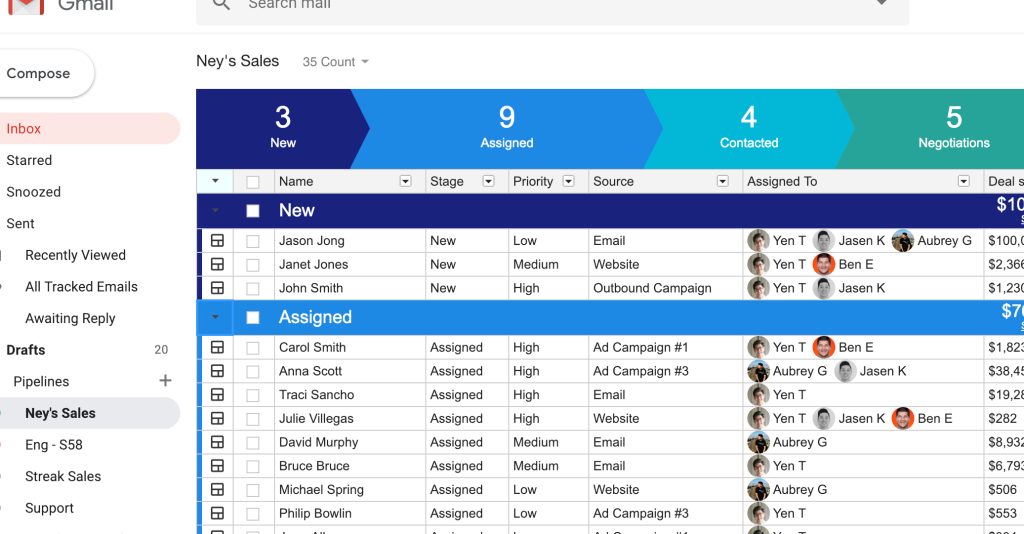Open the box icon for Philip Bowlin row

coord(217,514)
